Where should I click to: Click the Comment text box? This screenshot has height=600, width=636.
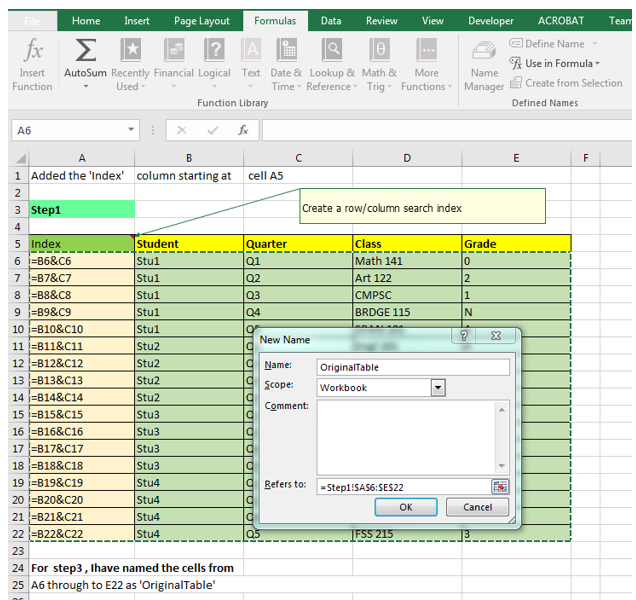tap(406, 437)
